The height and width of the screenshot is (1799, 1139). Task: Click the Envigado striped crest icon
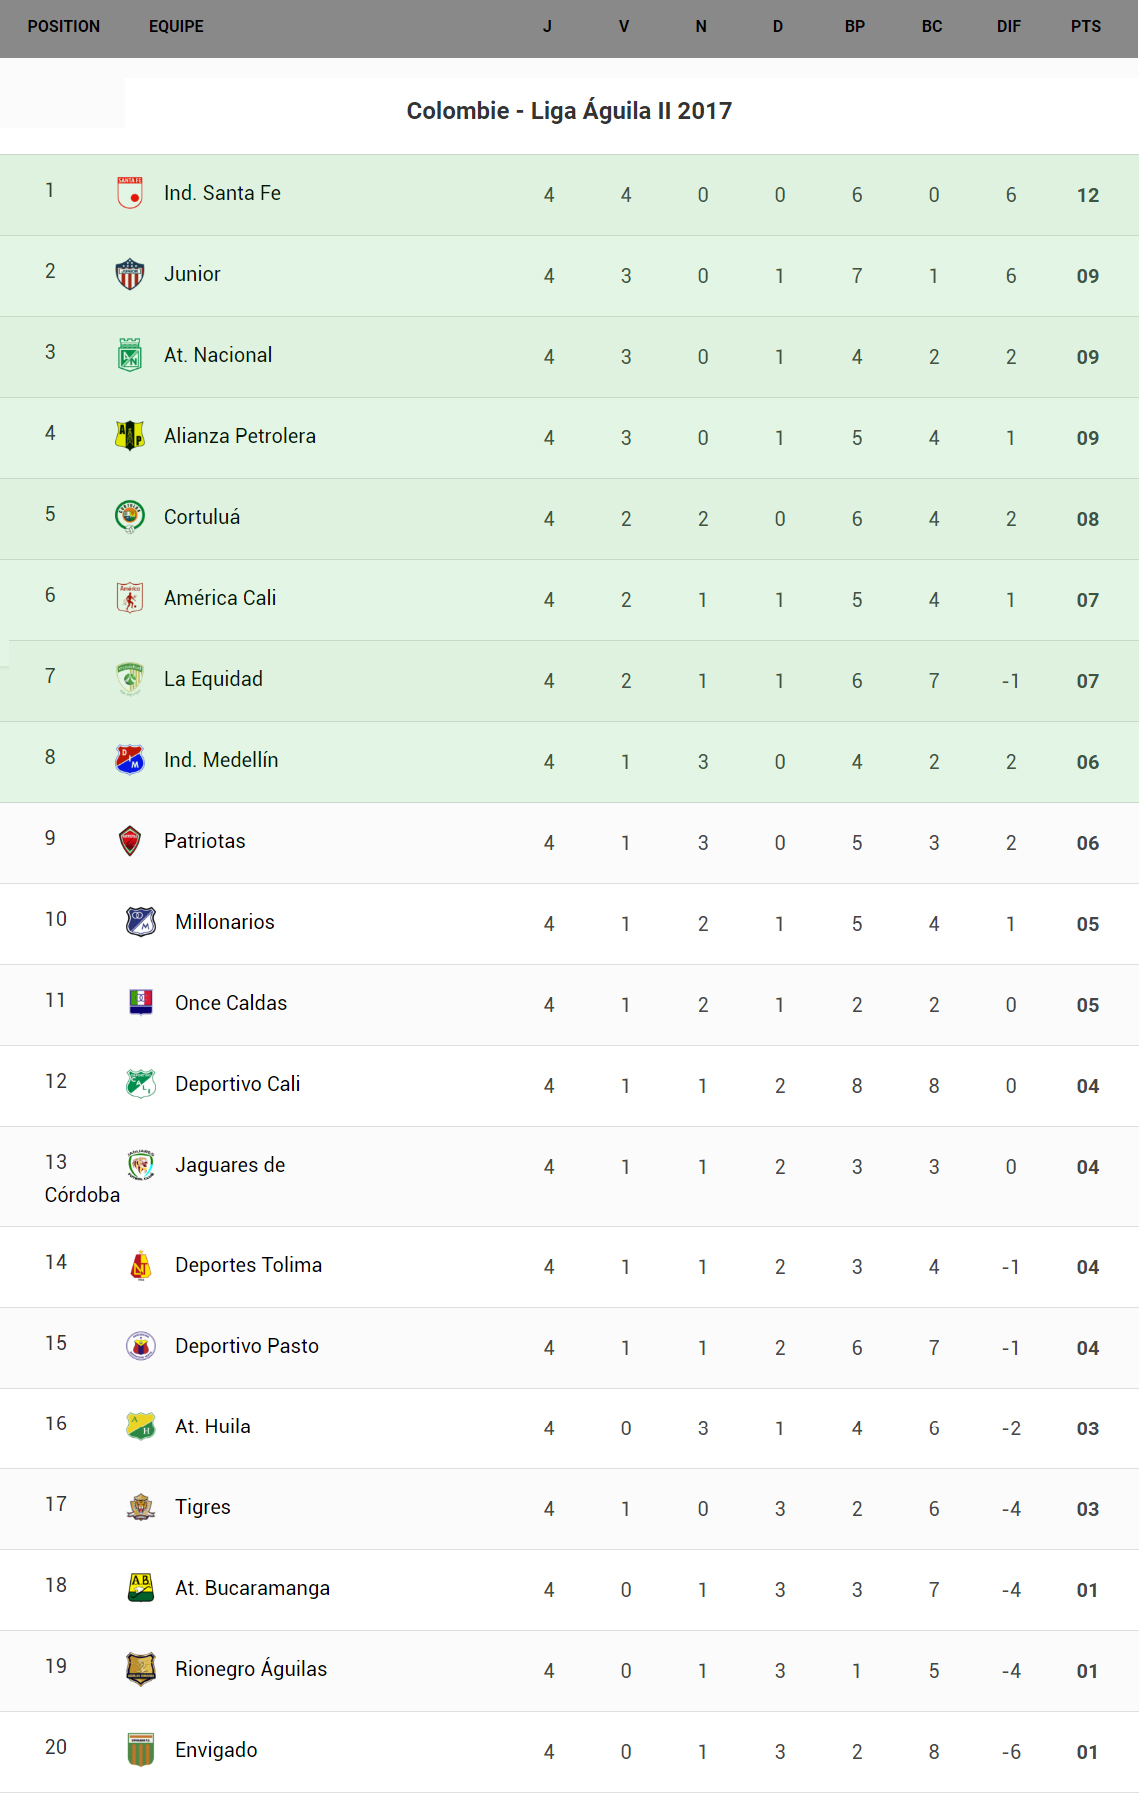pyautogui.click(x=141, y=1750)
